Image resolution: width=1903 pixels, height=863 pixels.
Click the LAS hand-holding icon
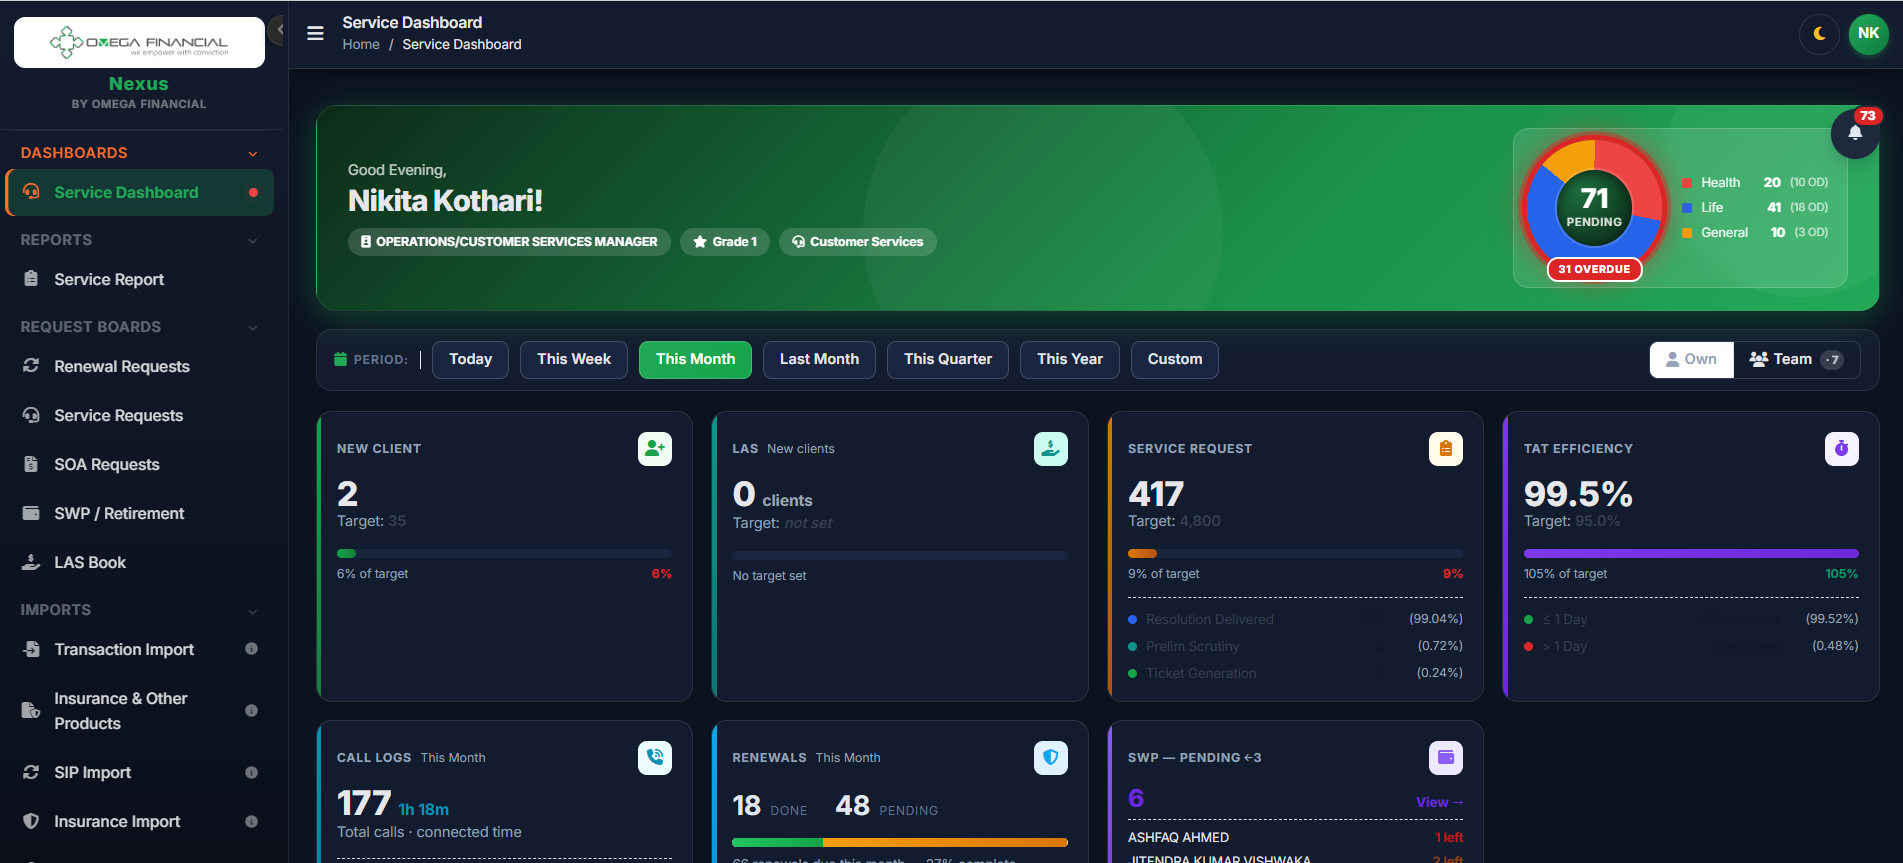(x=1051, y=449)
